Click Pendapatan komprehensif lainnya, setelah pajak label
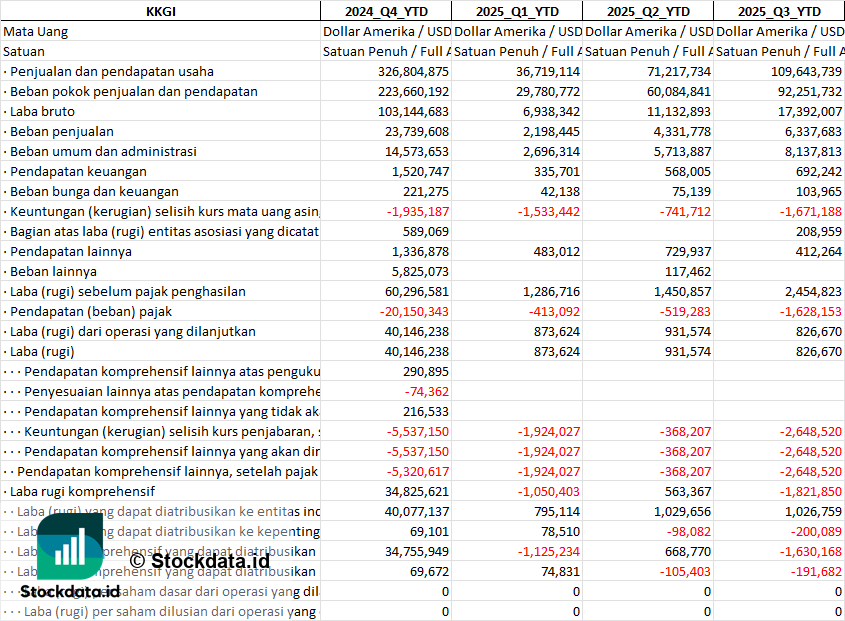845x621 pixels. 167,470
